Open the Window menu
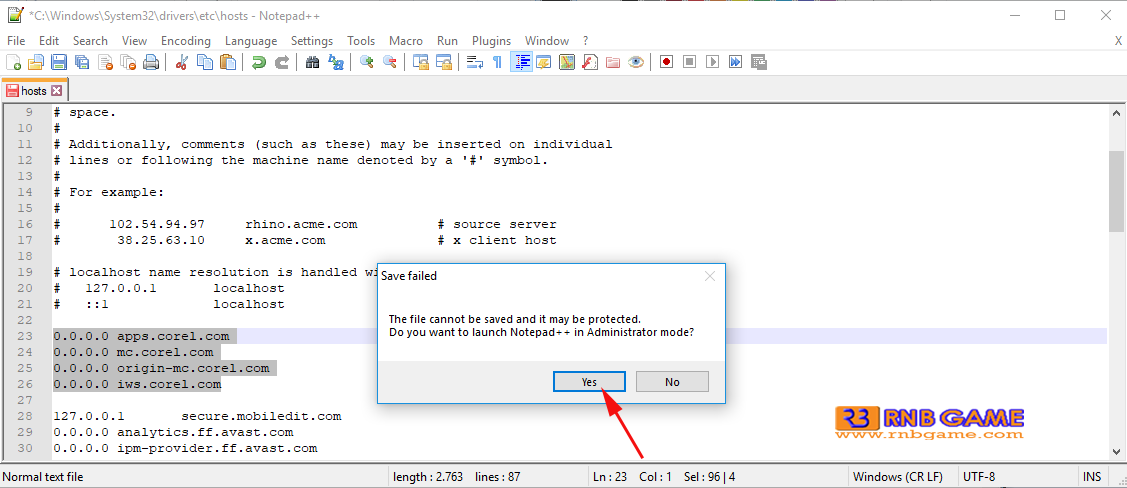Viewport: 1127px width, 488px height. point(547,41)
